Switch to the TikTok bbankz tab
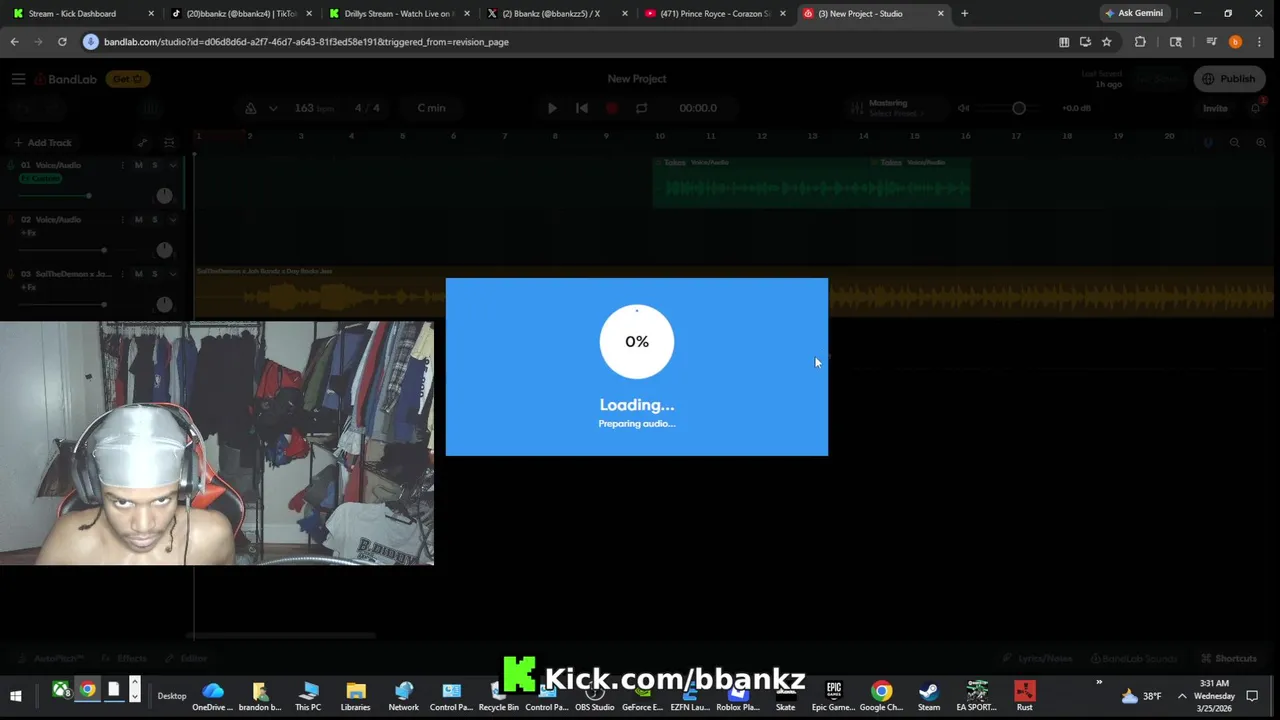 [240, 13]
